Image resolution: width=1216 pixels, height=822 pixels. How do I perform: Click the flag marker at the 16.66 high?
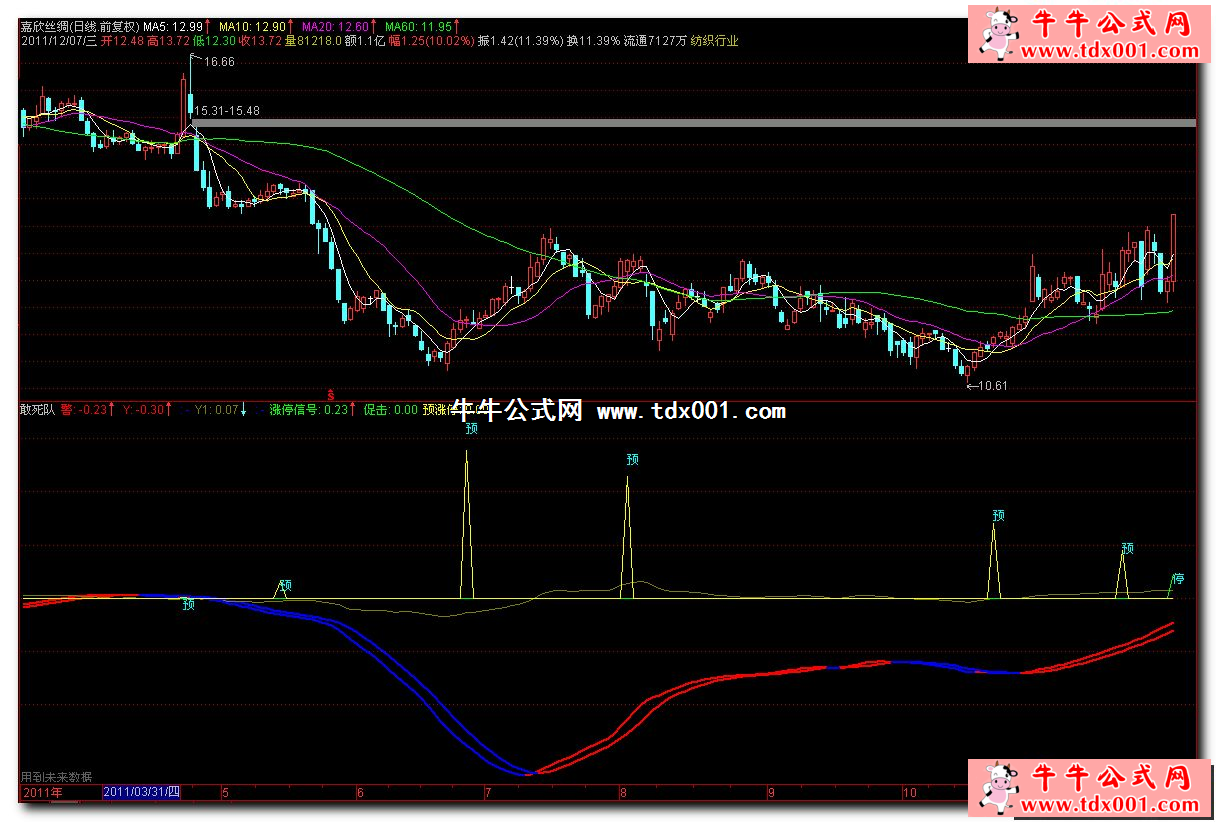(193, 59)
